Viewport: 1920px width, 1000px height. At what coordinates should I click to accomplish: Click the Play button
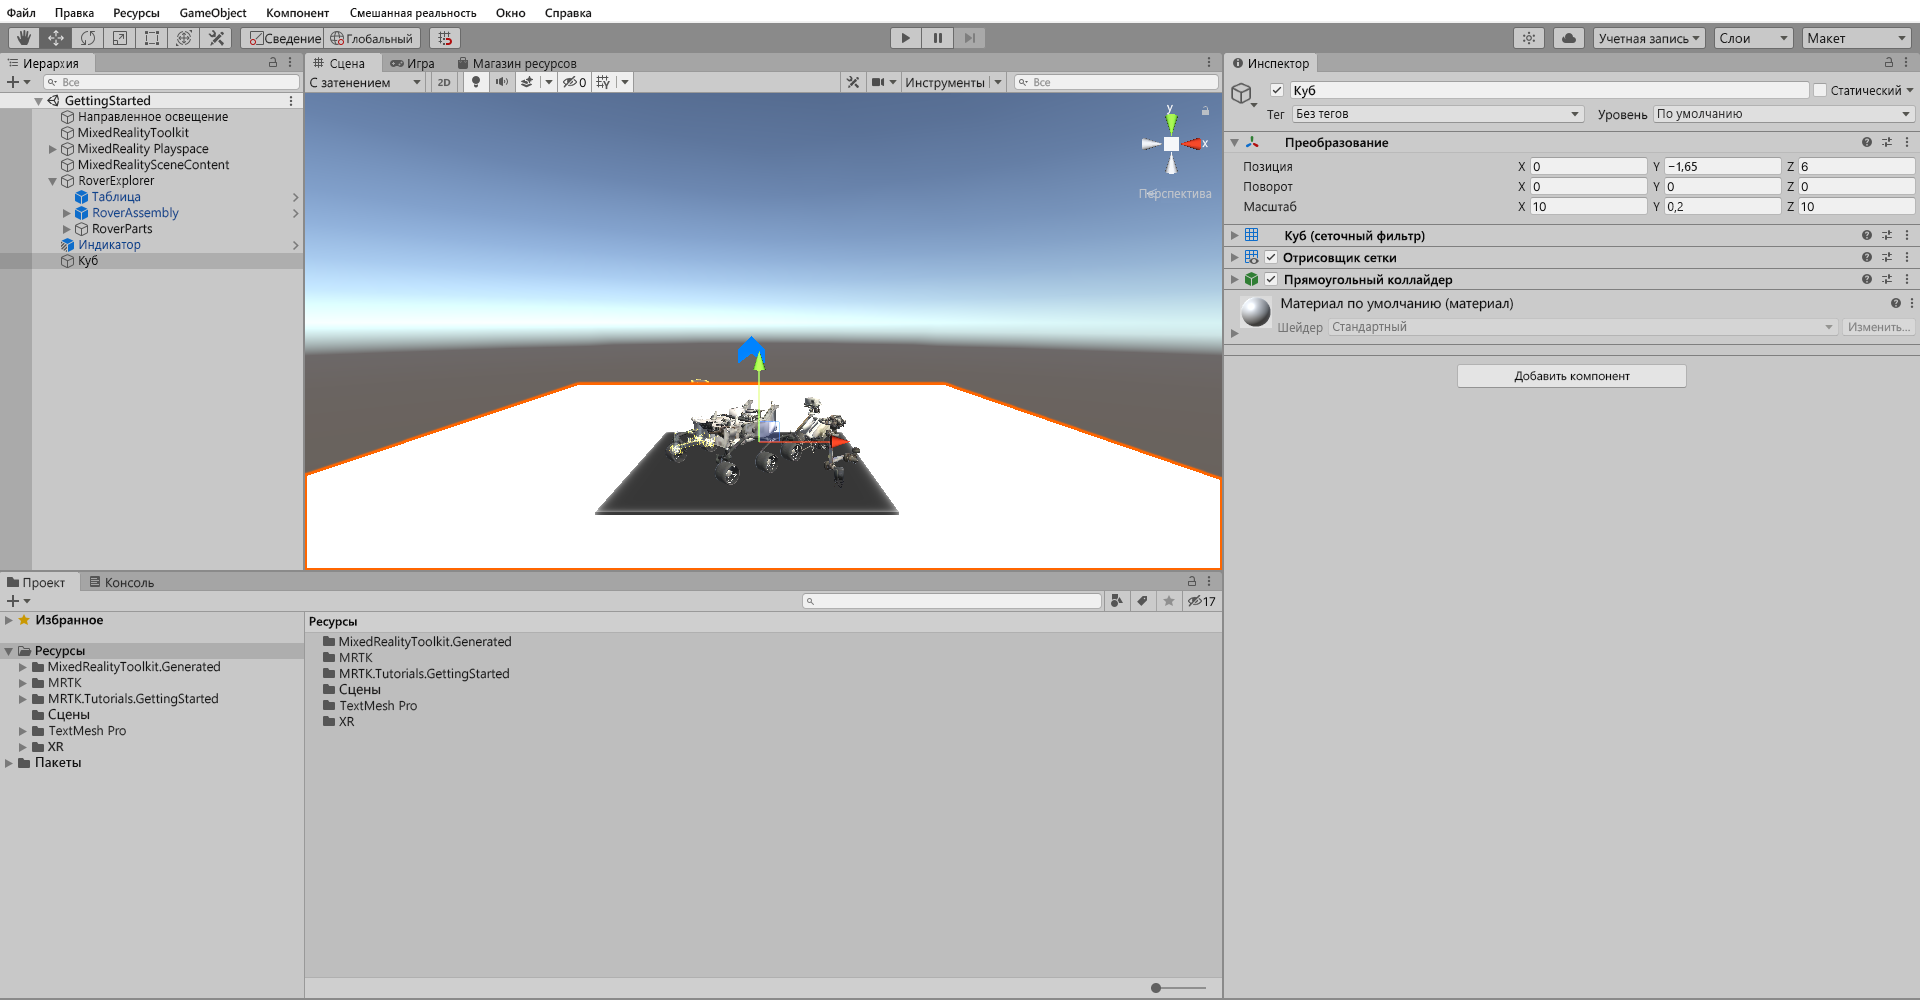[906, 38]
